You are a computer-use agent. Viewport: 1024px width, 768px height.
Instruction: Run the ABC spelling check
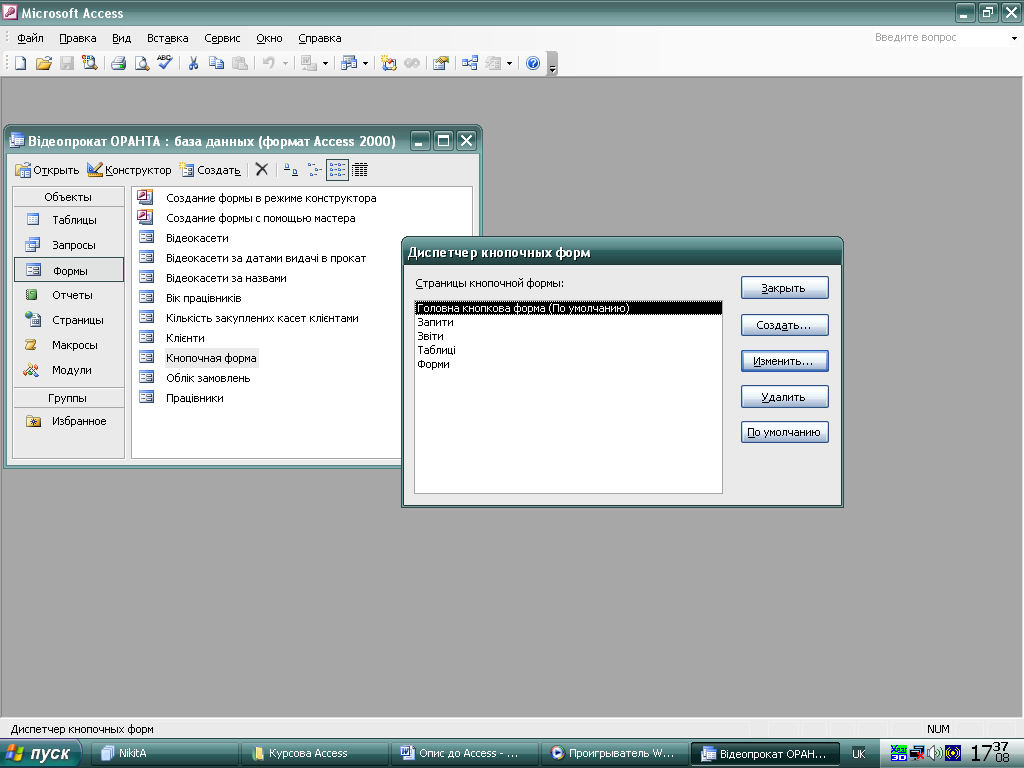[x=165, y=63]
